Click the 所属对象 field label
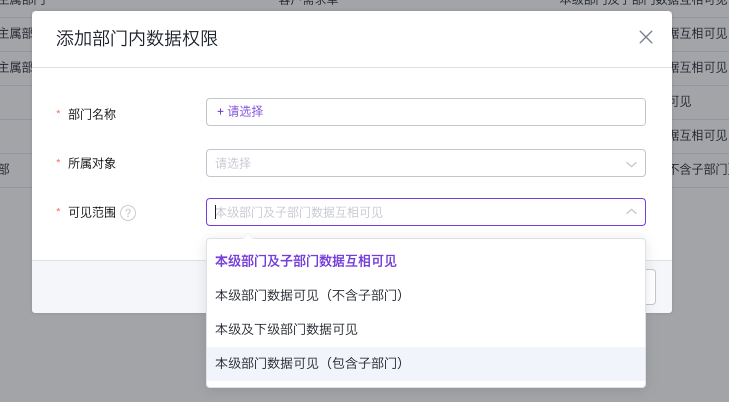Screen dimensions: 729x402 92,164
